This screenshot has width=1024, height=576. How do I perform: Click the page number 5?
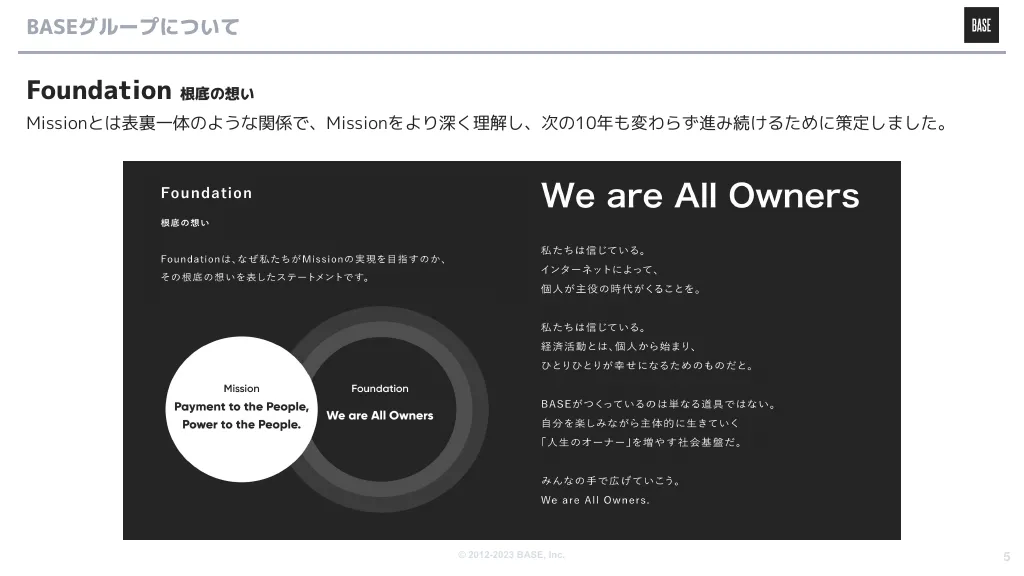(x=1006, y=556)
